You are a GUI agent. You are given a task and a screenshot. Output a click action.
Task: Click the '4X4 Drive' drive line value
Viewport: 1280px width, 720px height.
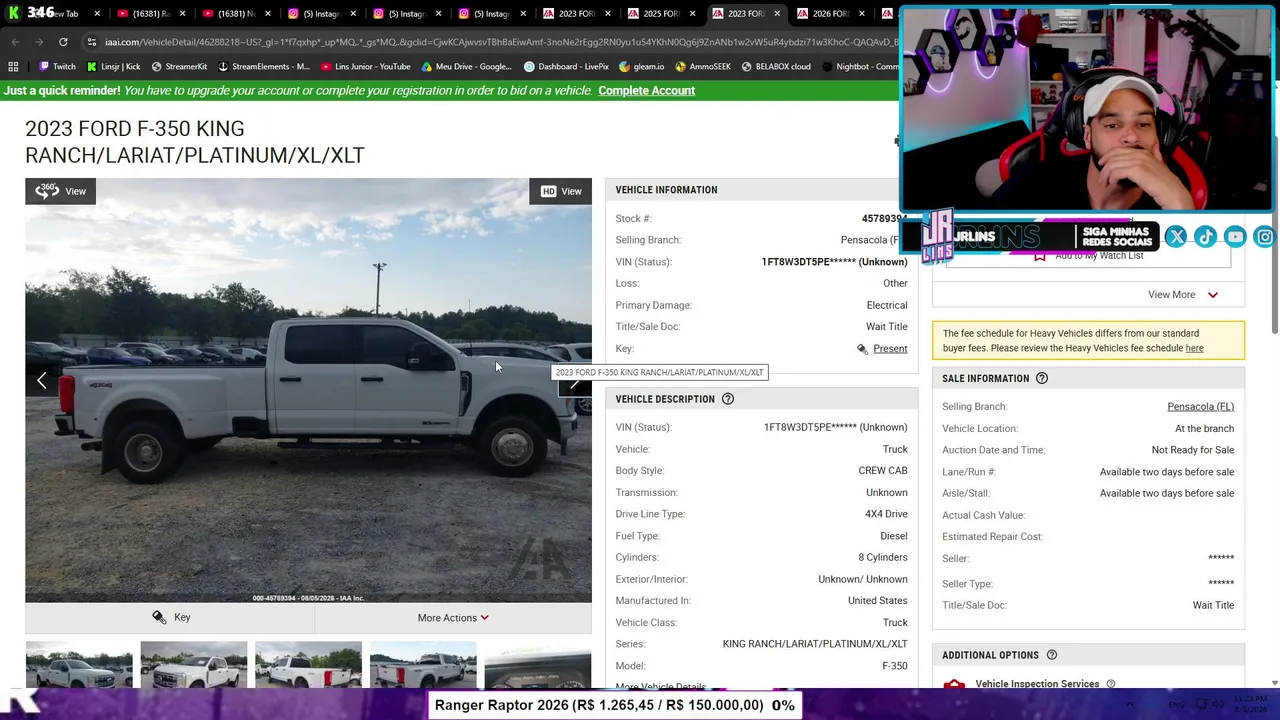click(x=886, y=514)
